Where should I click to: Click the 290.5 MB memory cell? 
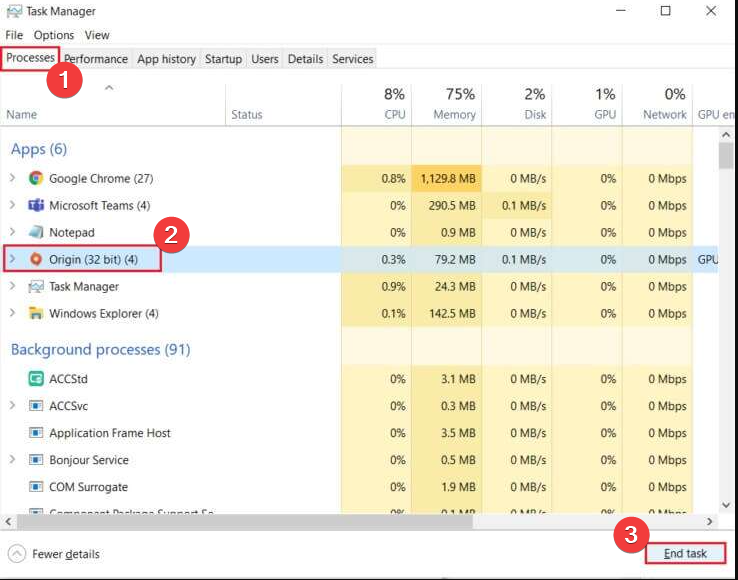click(447, 205)
